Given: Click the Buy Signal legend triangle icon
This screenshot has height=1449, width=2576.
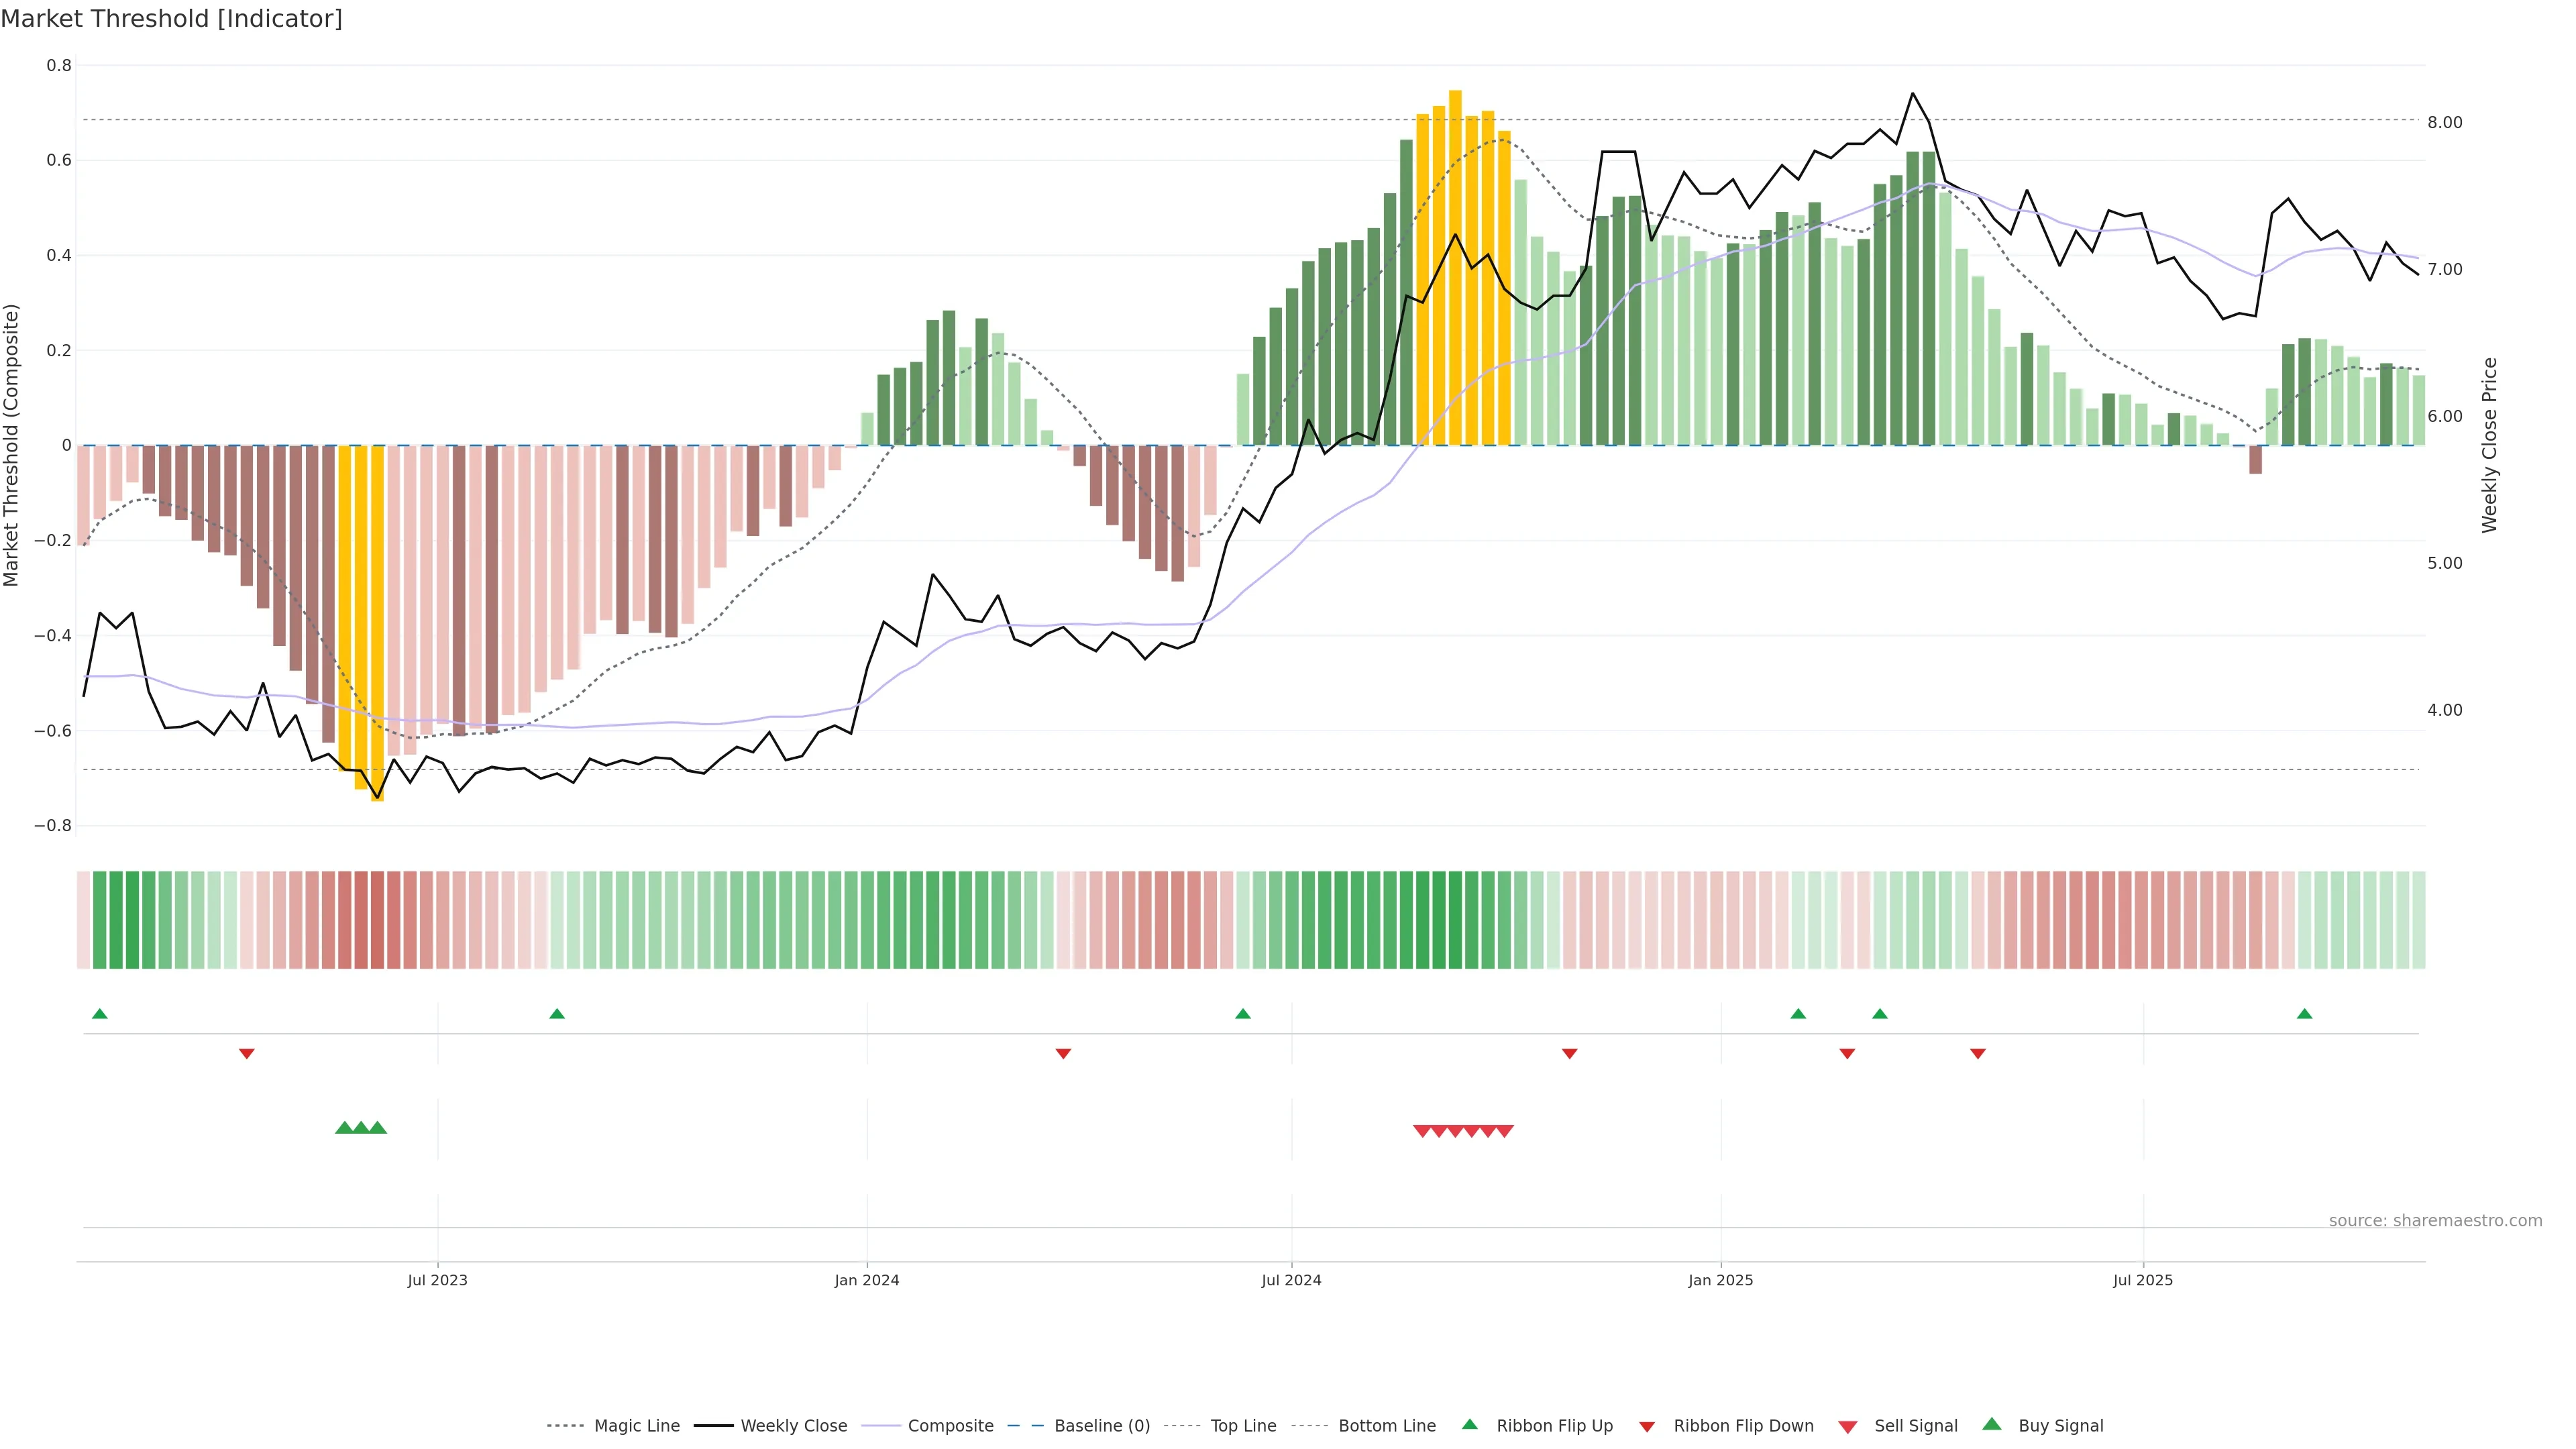Looking at the screenshot, I should [x=1991, y=1425].
